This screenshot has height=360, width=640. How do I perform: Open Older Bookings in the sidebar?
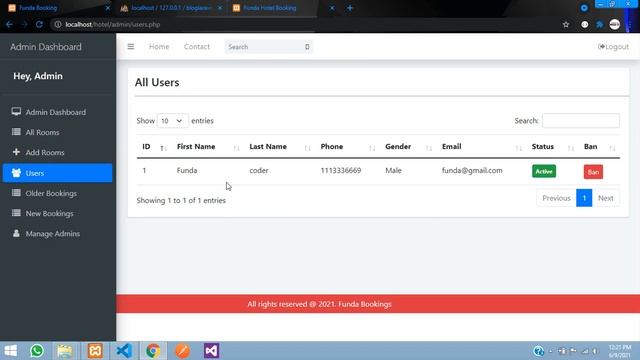click(57, 193)
